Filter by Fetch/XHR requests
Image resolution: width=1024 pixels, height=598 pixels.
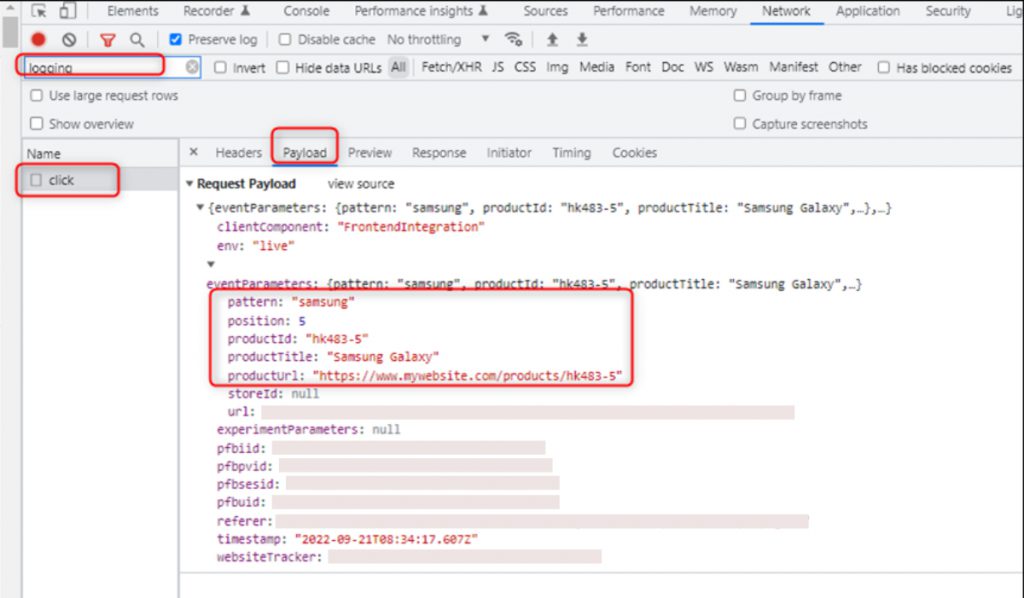452,67
